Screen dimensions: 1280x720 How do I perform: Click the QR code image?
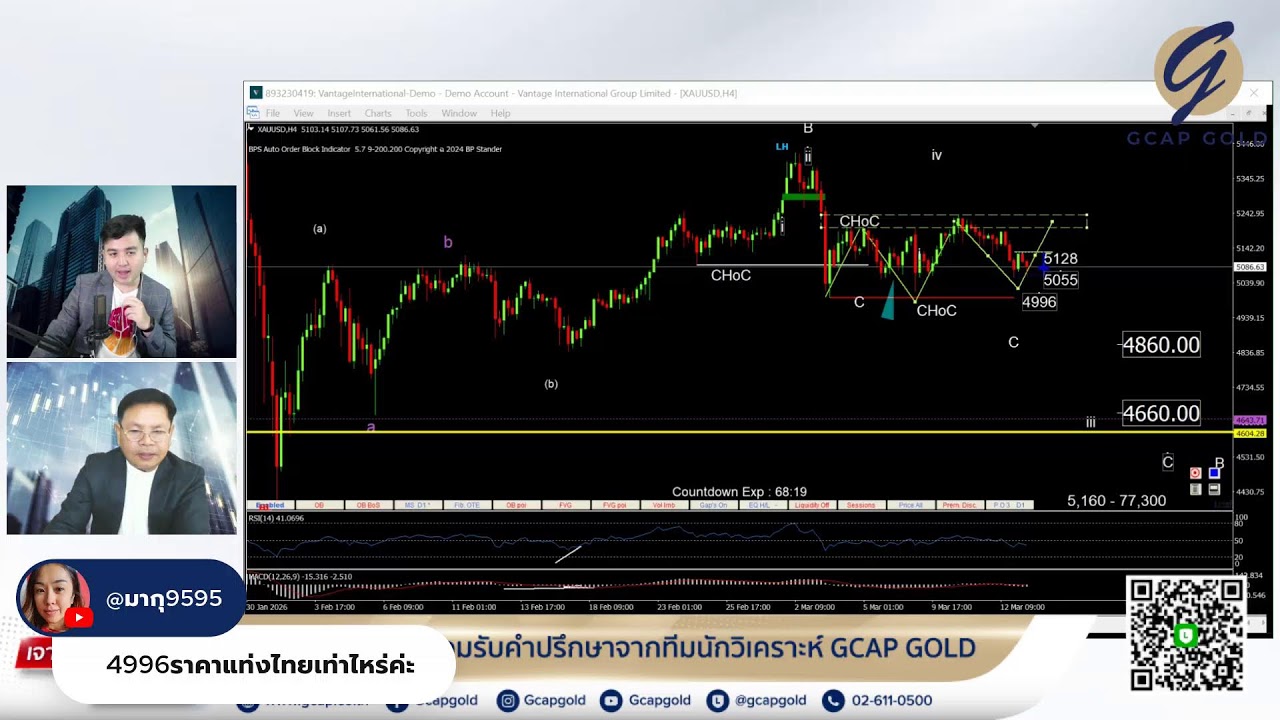click(x=1187, y=634)
